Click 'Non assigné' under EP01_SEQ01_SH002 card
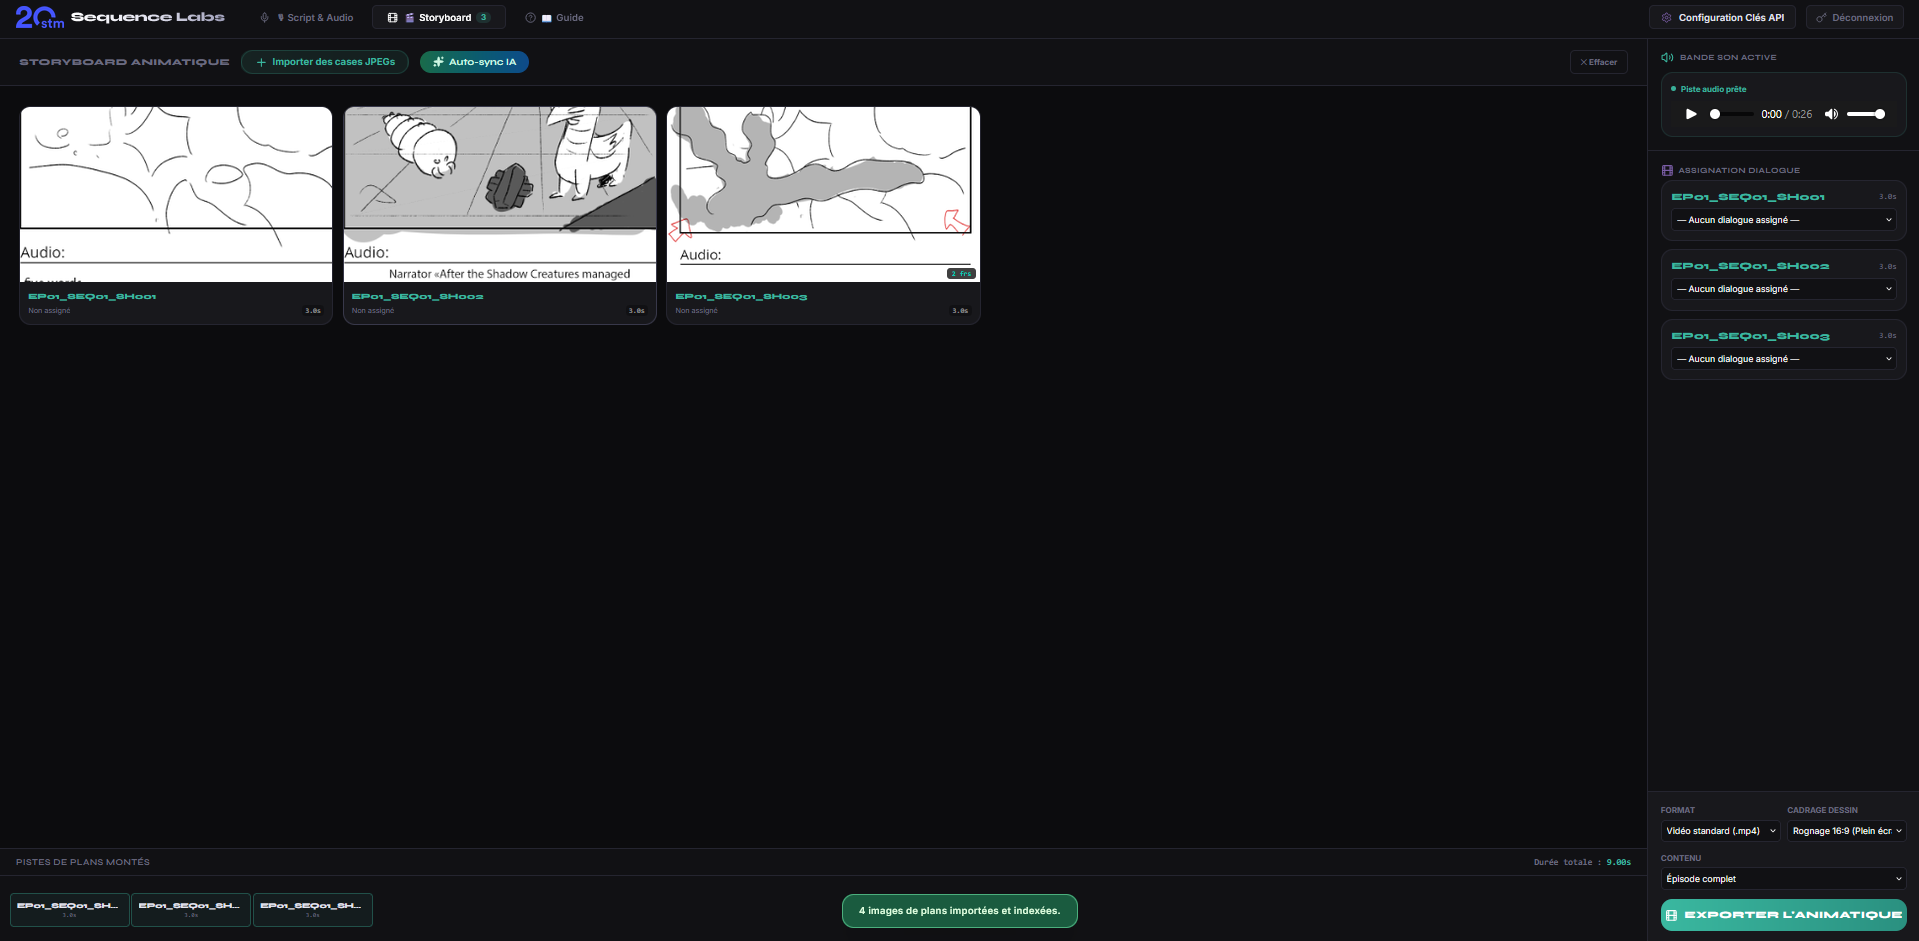 pos(373,311)
